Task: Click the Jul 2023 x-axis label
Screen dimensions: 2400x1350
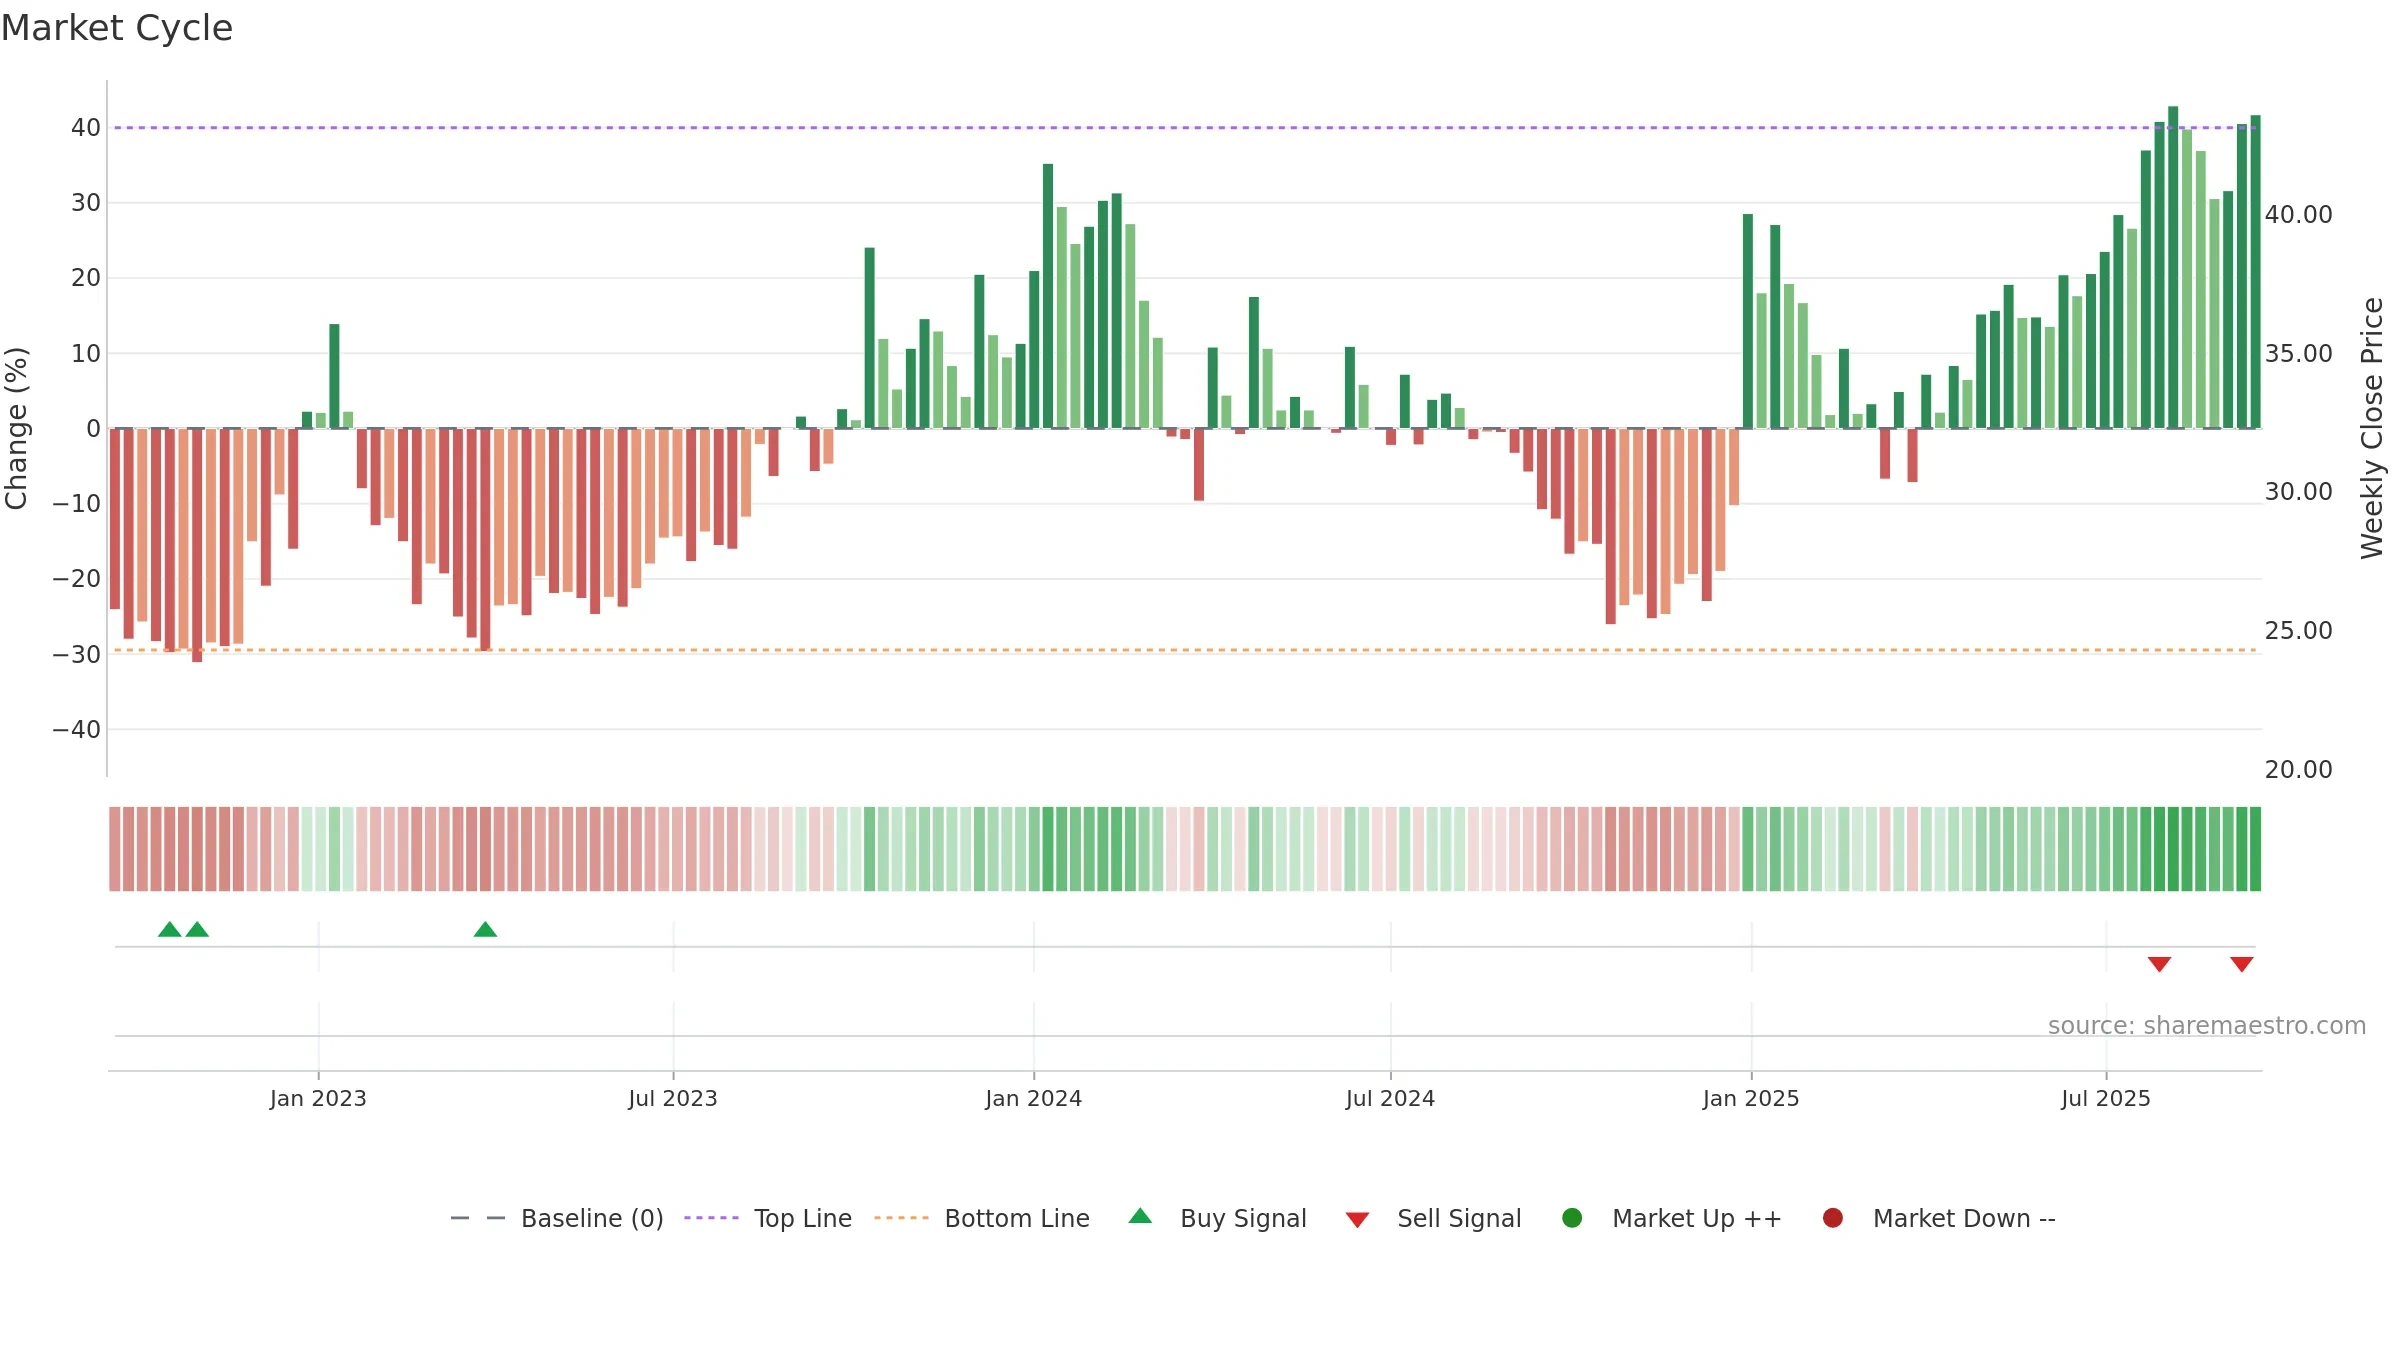Action: (x=673, y=1098)
